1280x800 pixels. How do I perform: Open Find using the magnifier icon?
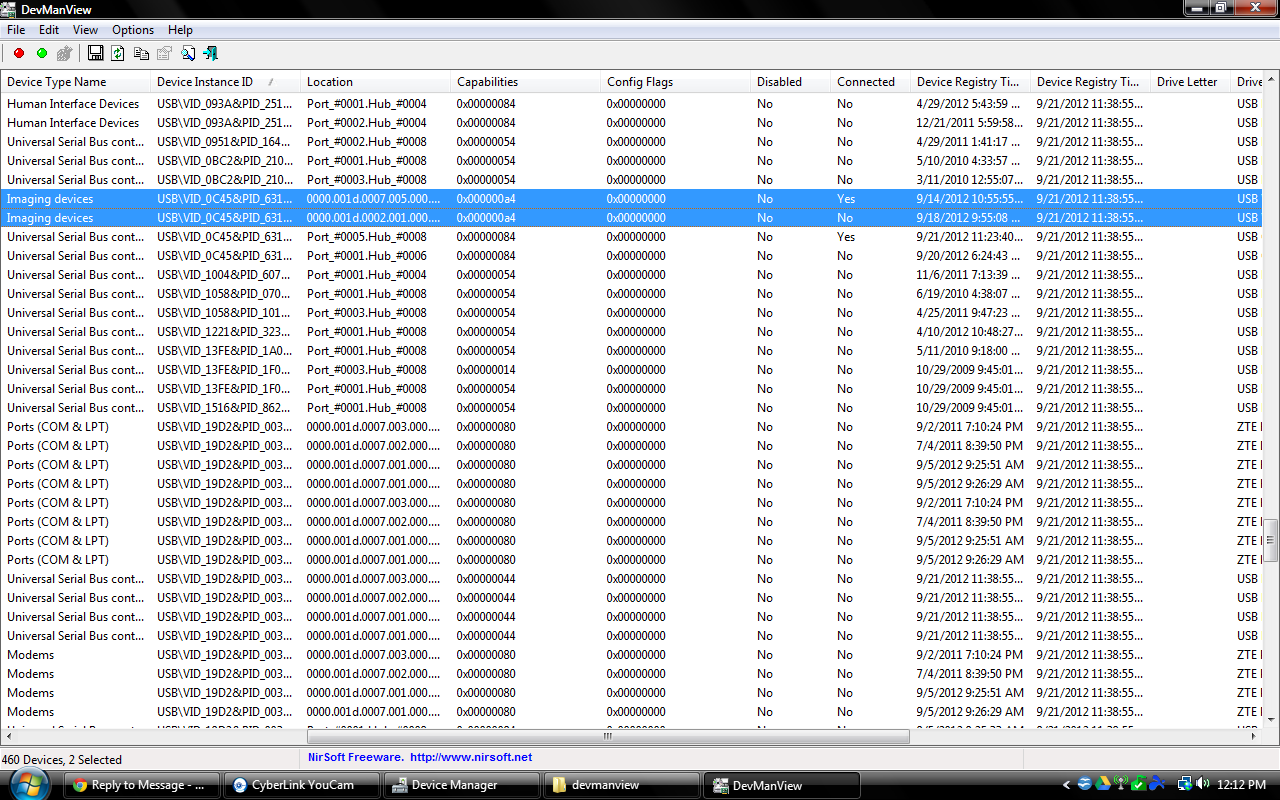(187, 53)
